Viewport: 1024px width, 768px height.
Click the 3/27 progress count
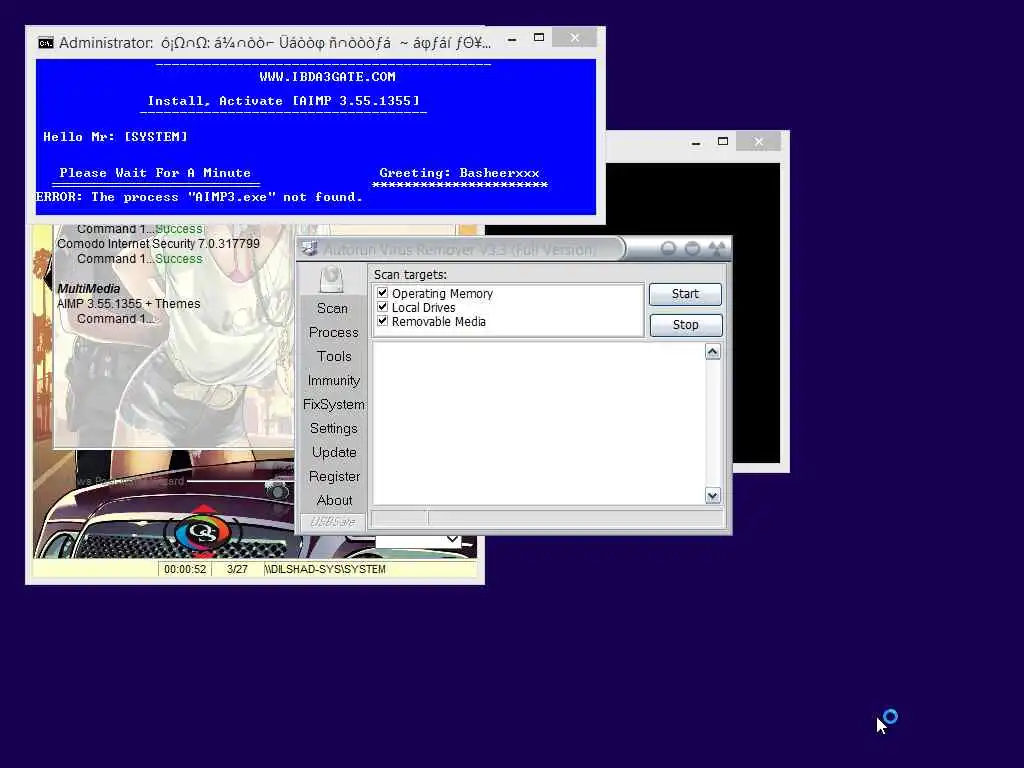237,569
